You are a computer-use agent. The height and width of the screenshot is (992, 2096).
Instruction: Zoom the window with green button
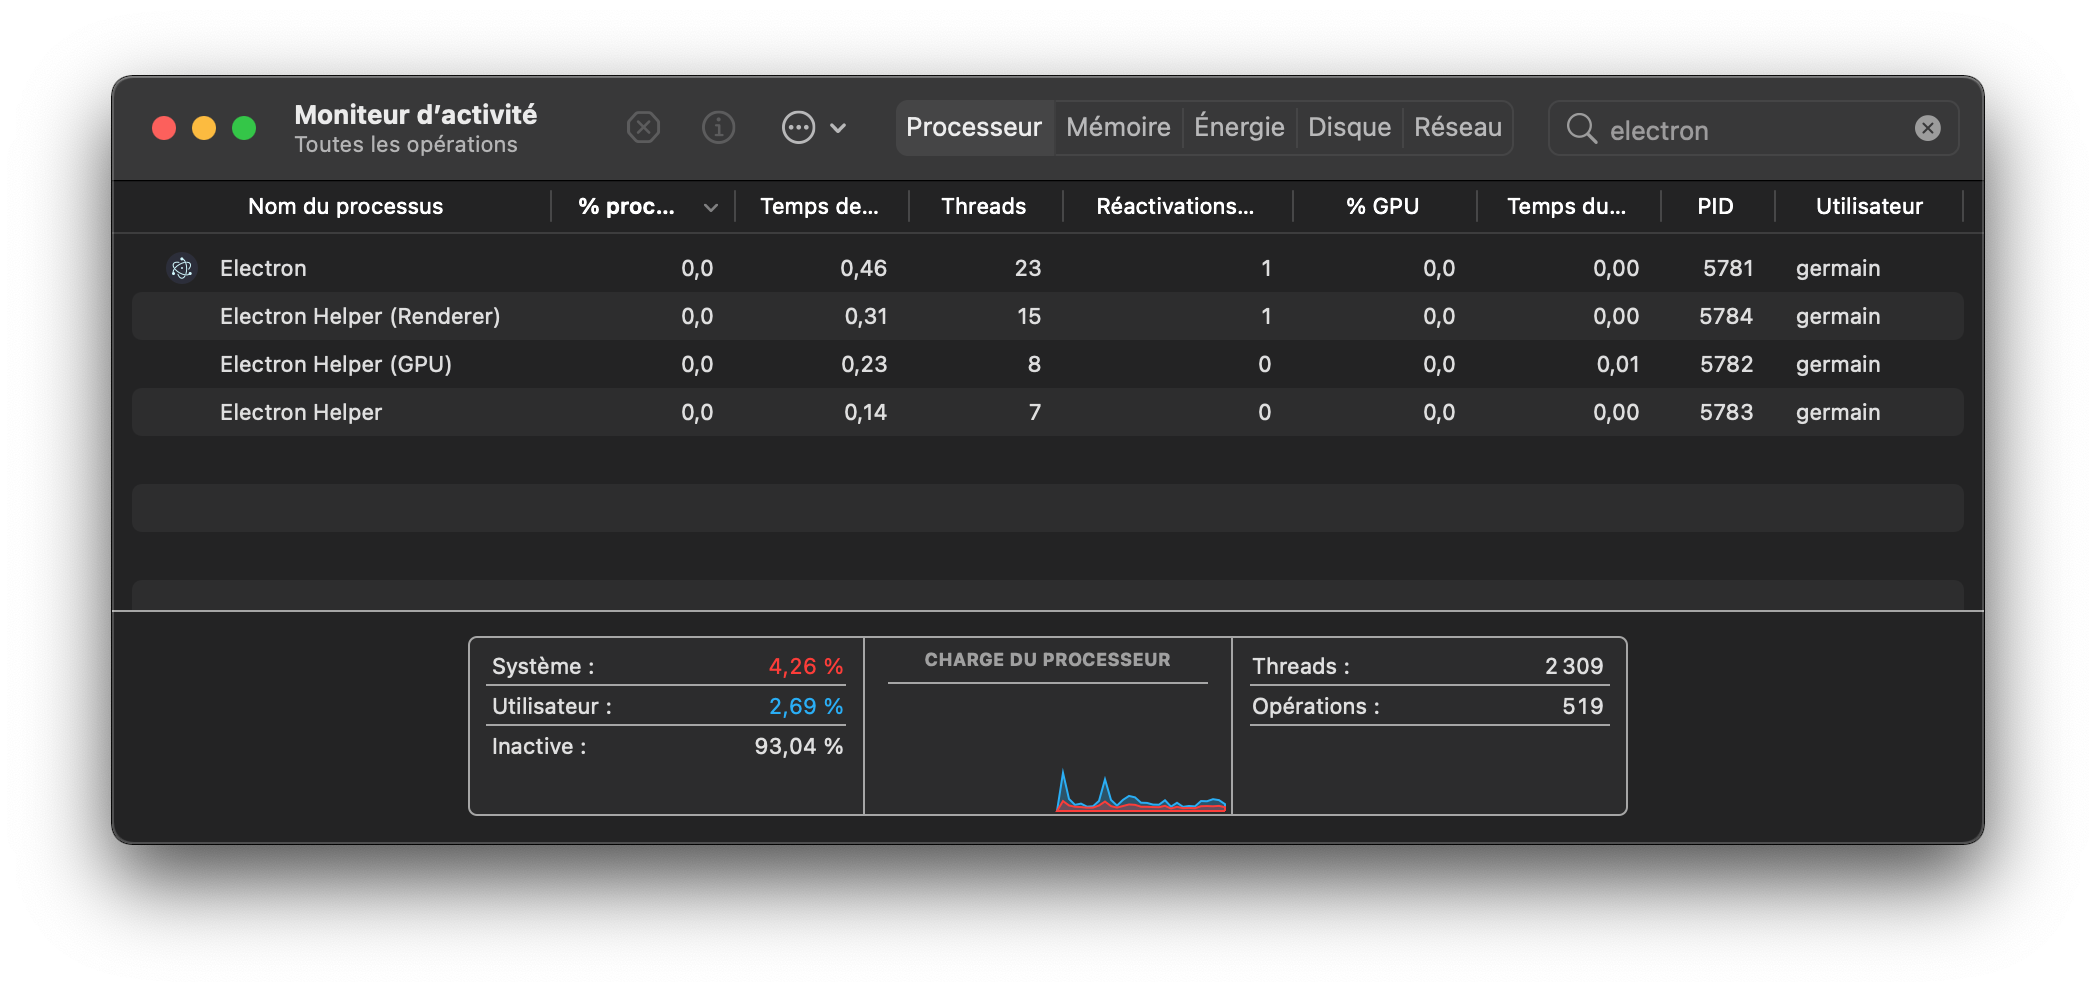click(x=244, y=128)
